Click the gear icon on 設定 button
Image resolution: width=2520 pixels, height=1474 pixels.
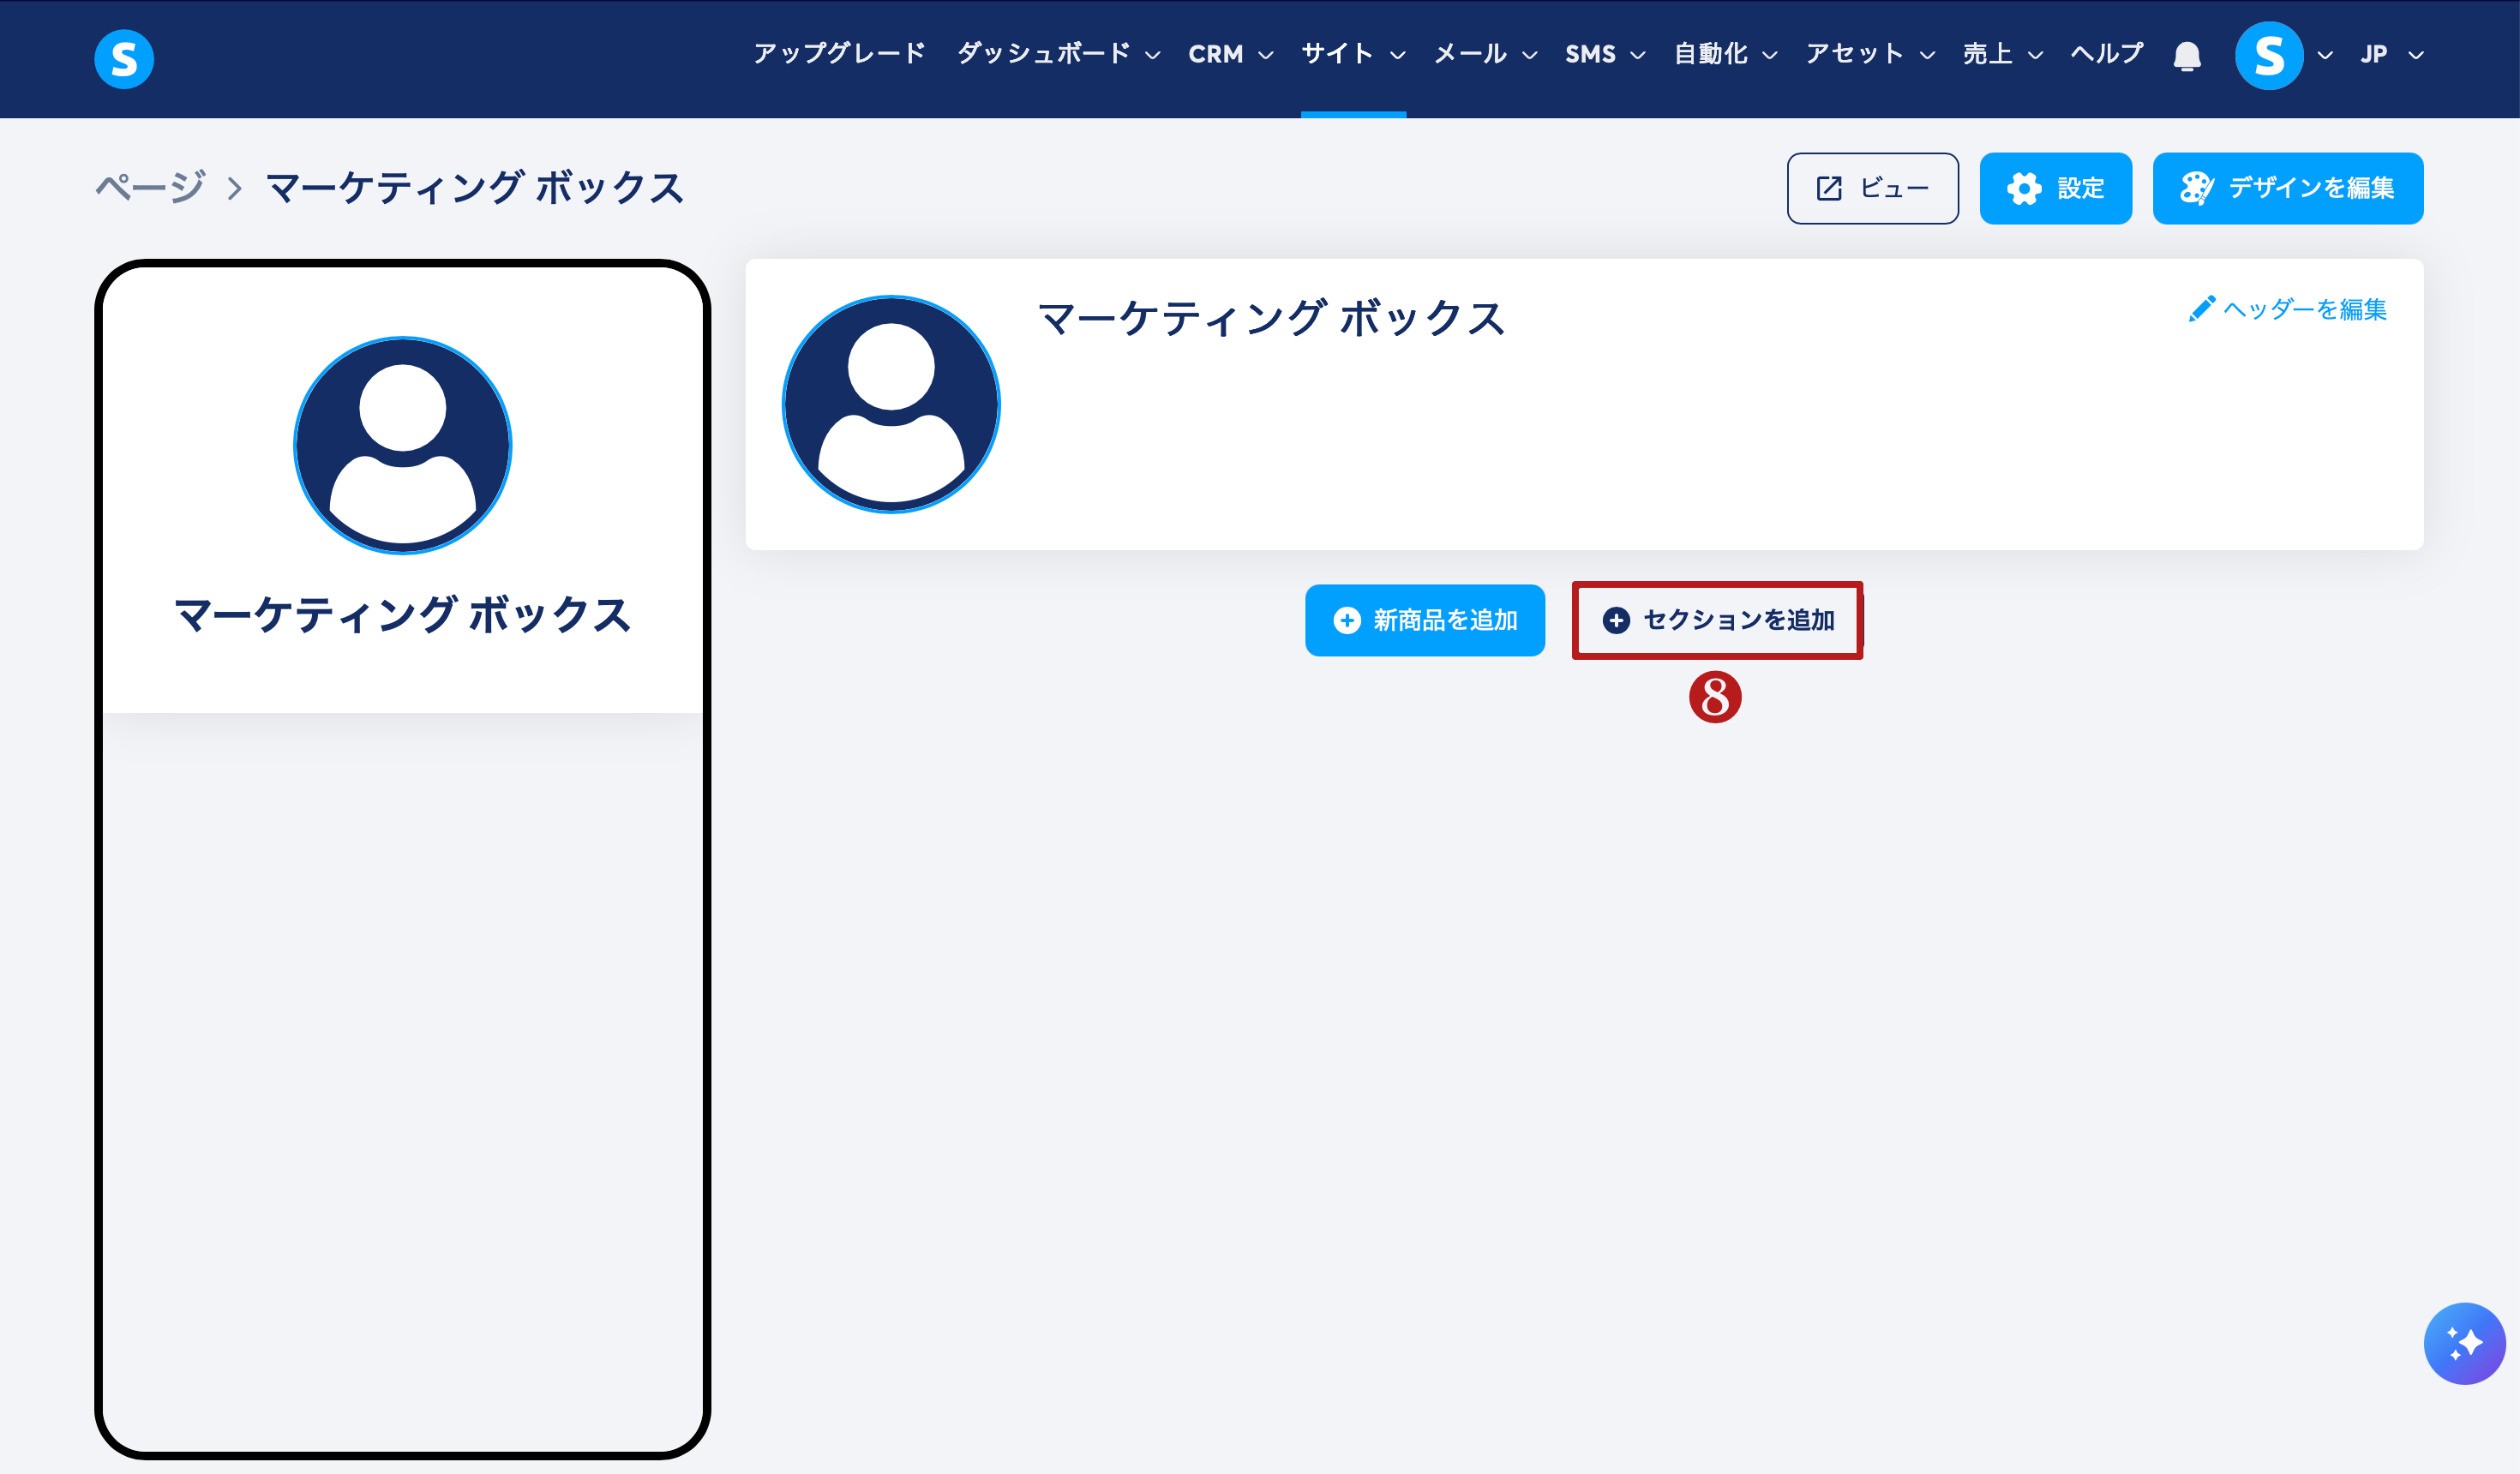[x=2024, y=188]
